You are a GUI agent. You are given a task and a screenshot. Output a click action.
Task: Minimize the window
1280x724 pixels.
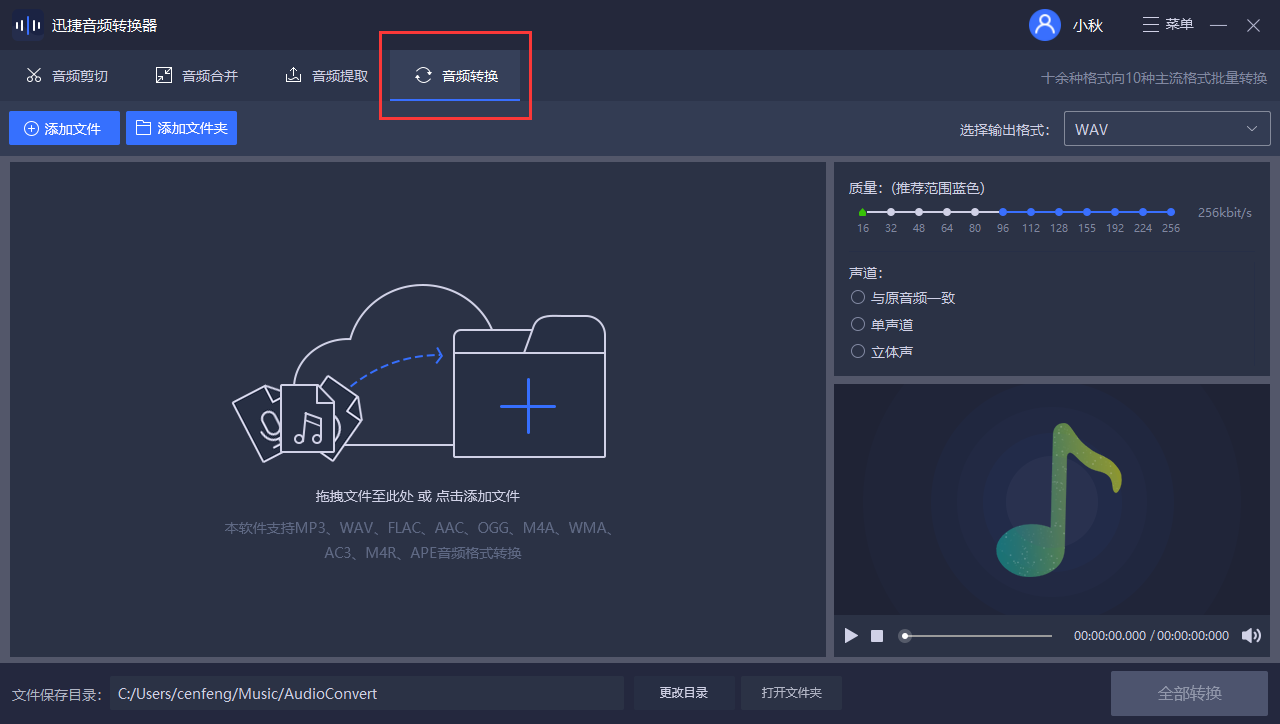point(1218,25)
